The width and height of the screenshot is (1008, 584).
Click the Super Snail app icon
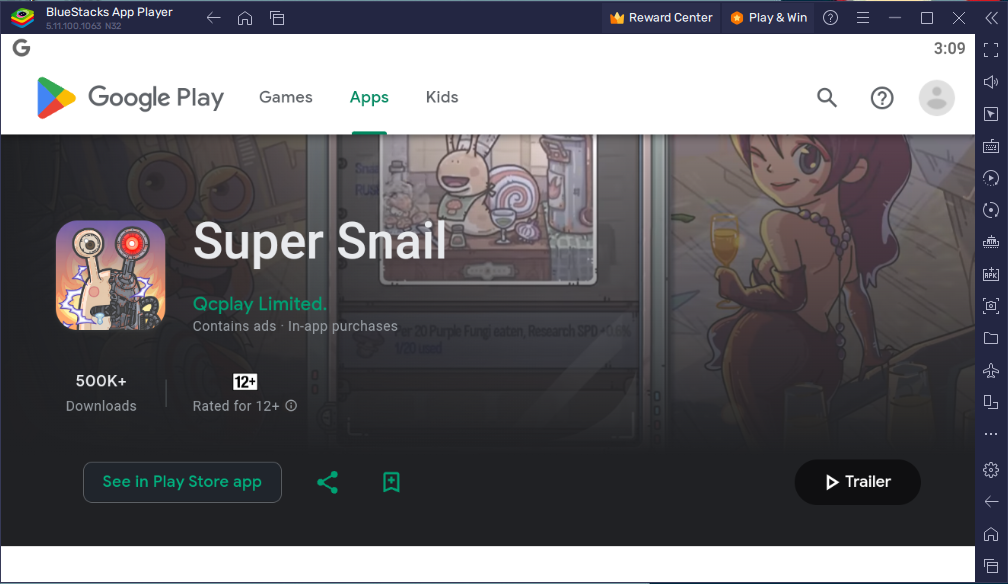111,275
